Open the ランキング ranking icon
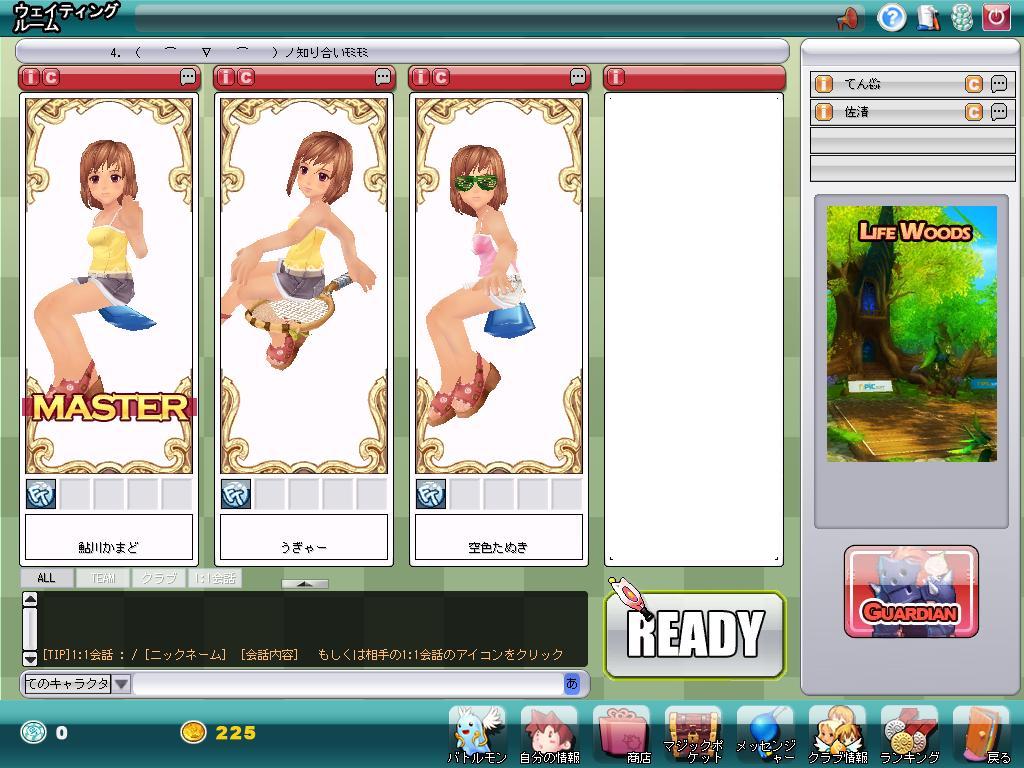This screenshot has height=768, width=1024. pos(909,734)
